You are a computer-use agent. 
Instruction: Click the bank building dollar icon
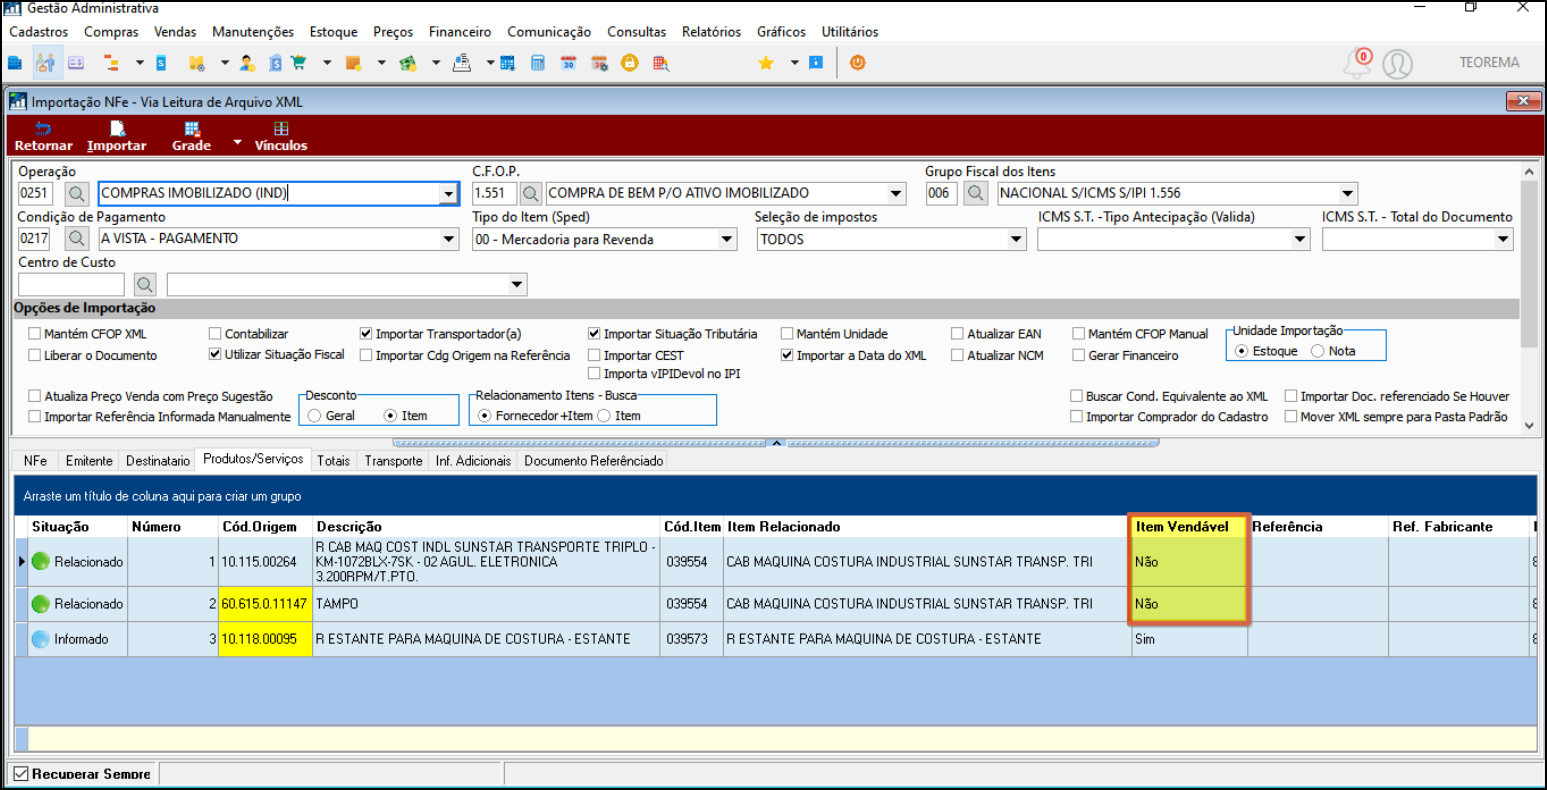tap(275, 63)
